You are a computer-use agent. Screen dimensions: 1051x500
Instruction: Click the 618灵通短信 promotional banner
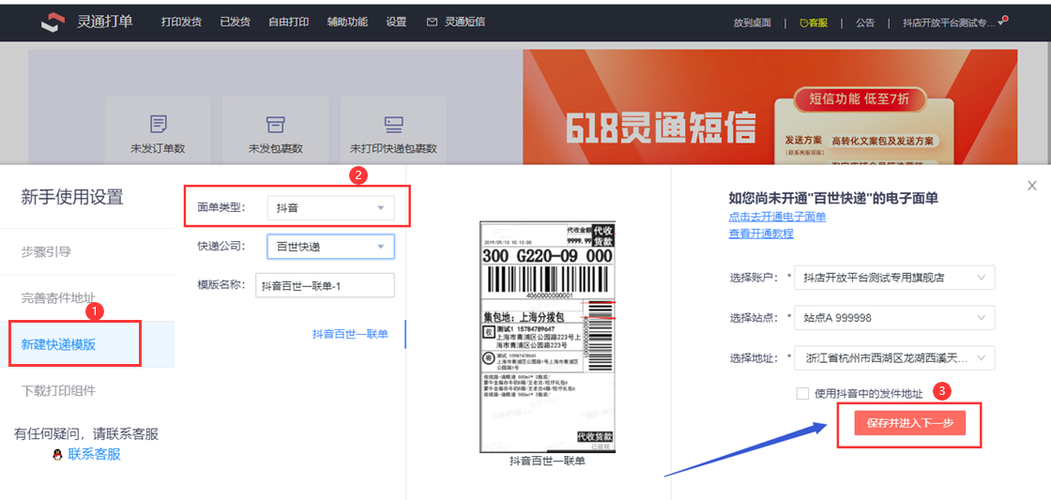tap(770, 107)
